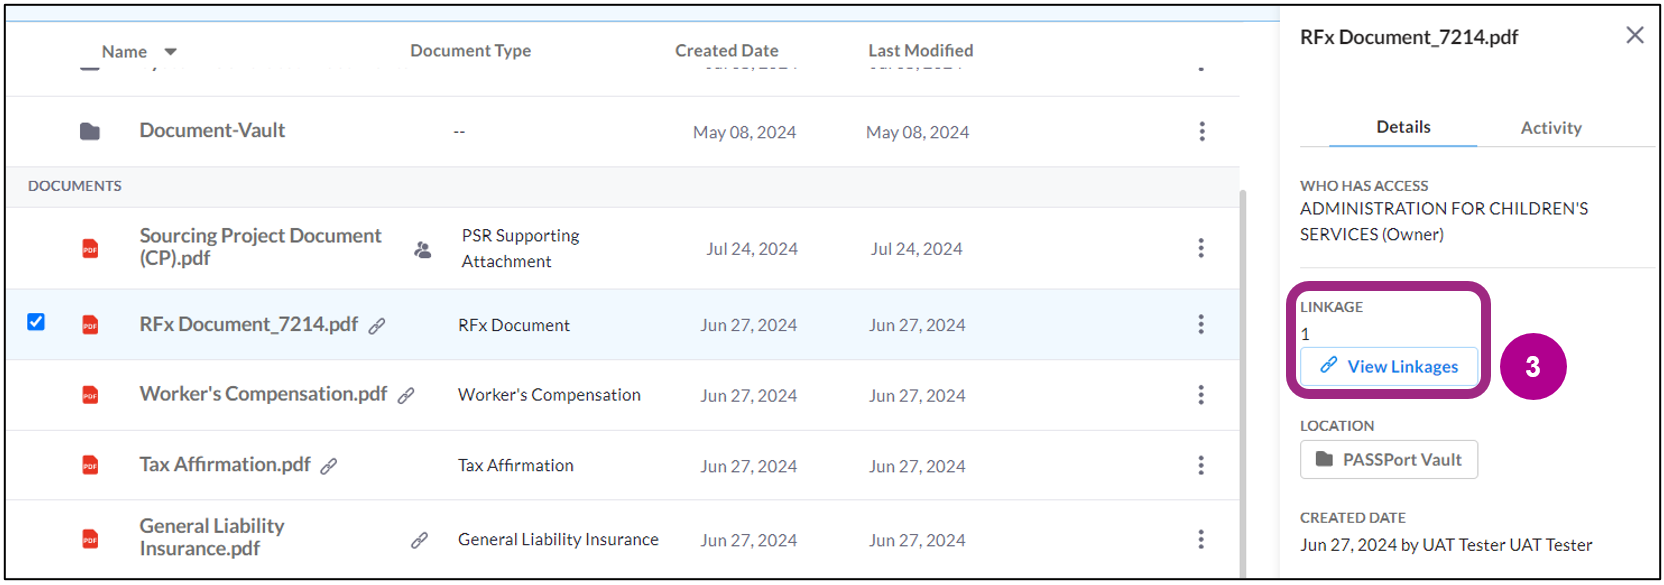Click PDF icon for Sourcing Project Document
The width and height of the screenshot is (1664, 585).
pyautogui.click(x=90, y=249)
